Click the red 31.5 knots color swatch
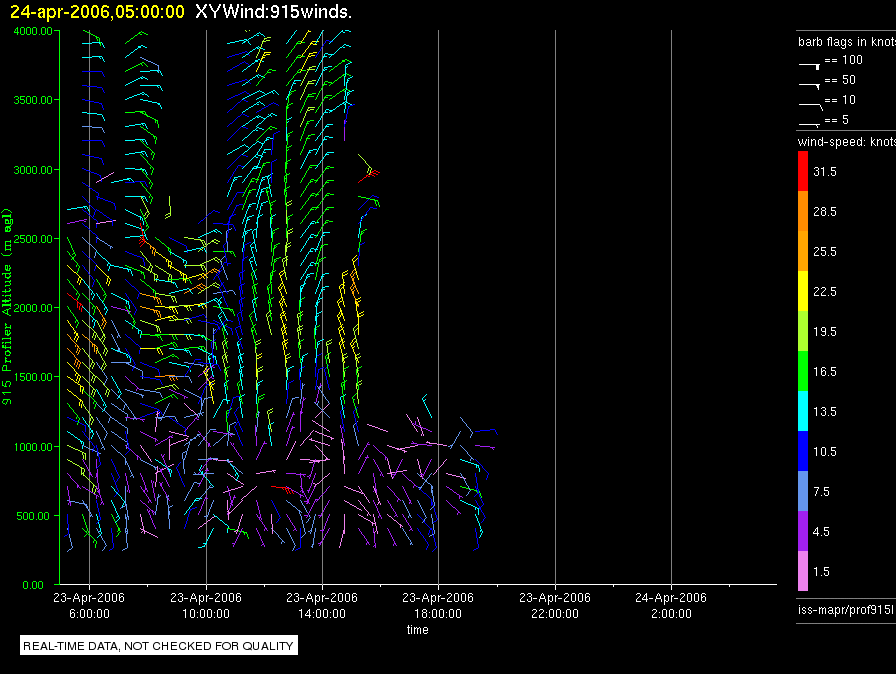This screenshot has width=896, height=674. [802, 171]
